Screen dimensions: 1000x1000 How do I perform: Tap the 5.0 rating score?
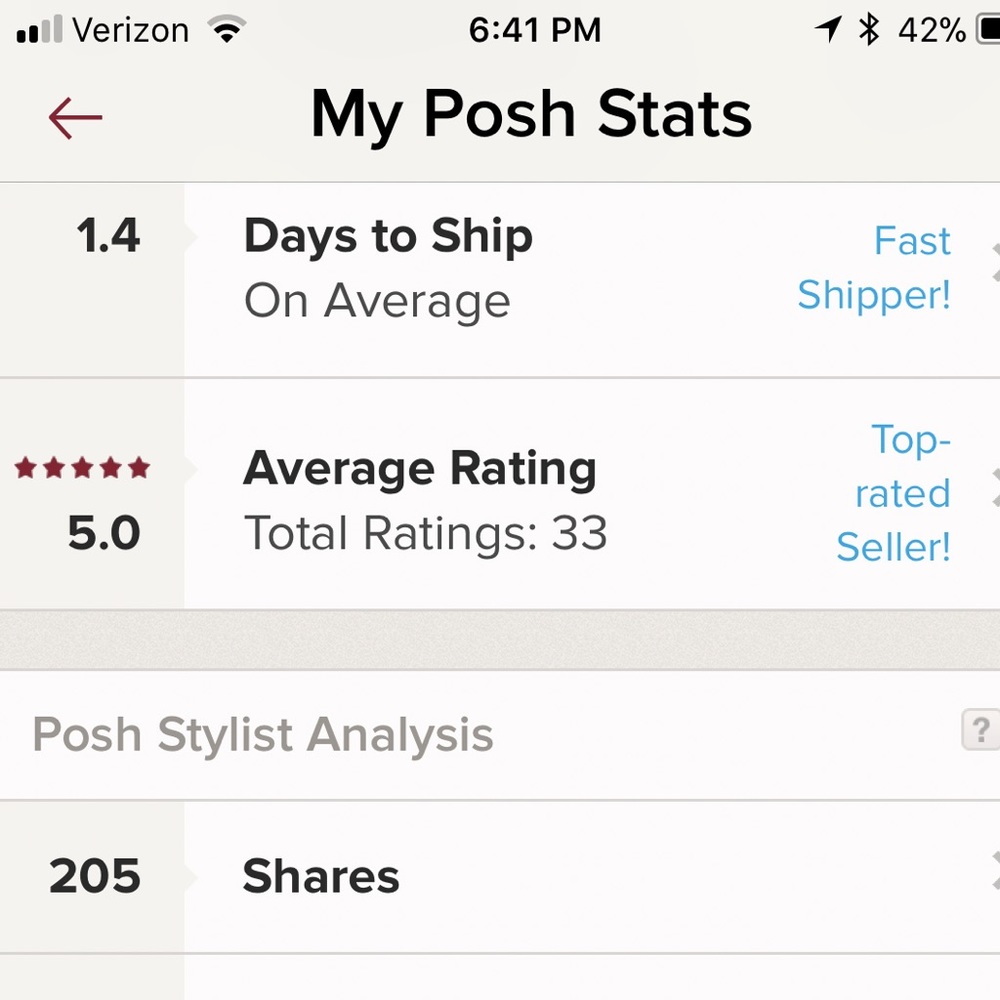104,533
